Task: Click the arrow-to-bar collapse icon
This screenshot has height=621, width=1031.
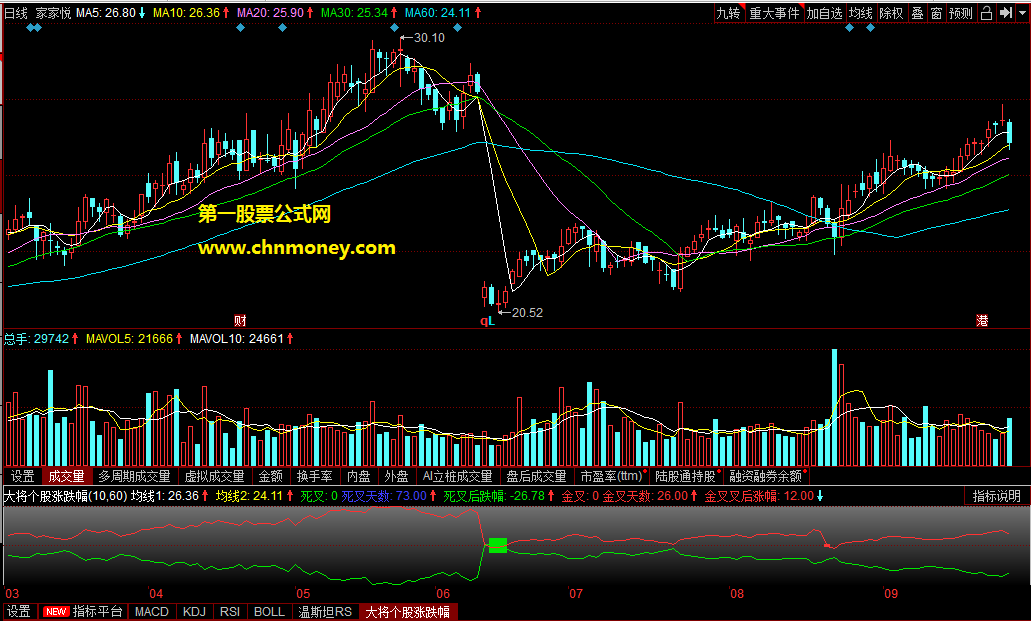Action: click(1005, 13)
